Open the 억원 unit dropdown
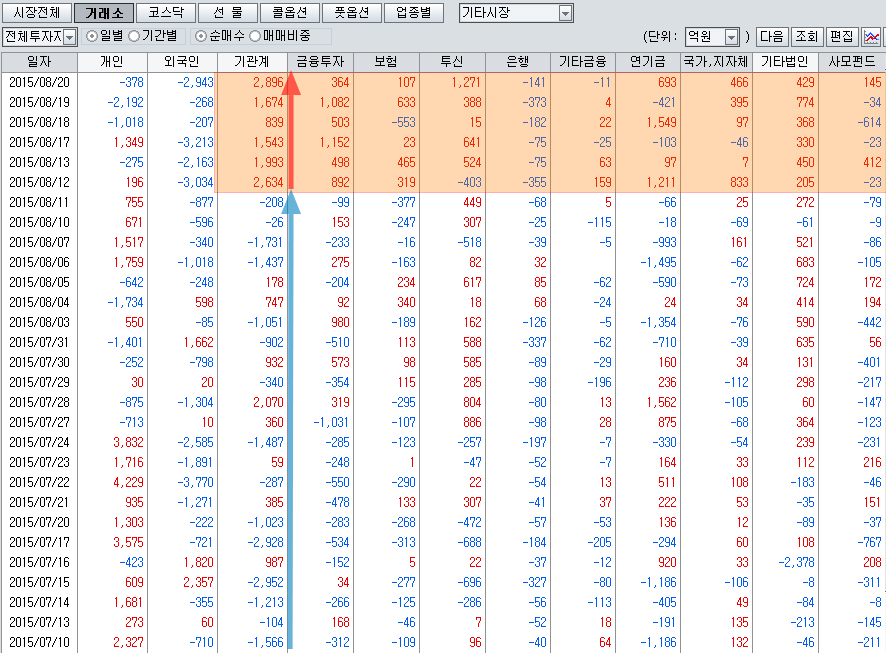 (x=731, y=37)
